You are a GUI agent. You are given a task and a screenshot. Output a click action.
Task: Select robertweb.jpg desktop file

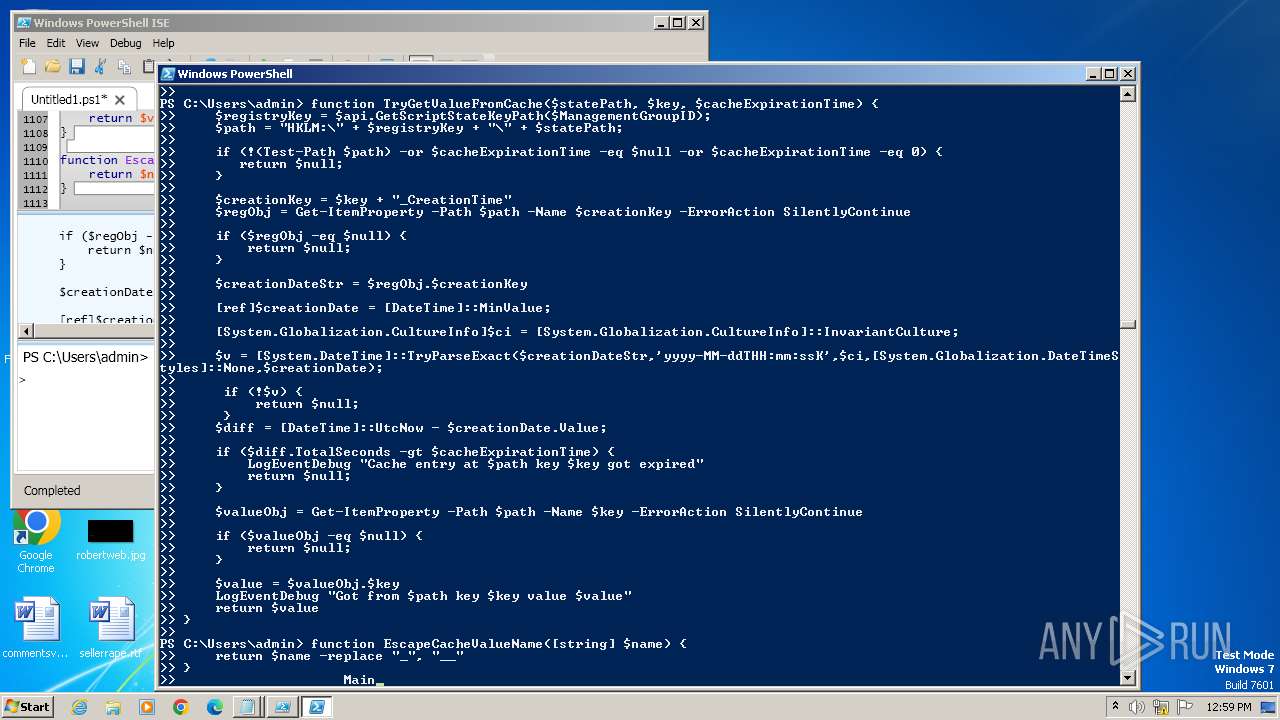click(110, 540)
